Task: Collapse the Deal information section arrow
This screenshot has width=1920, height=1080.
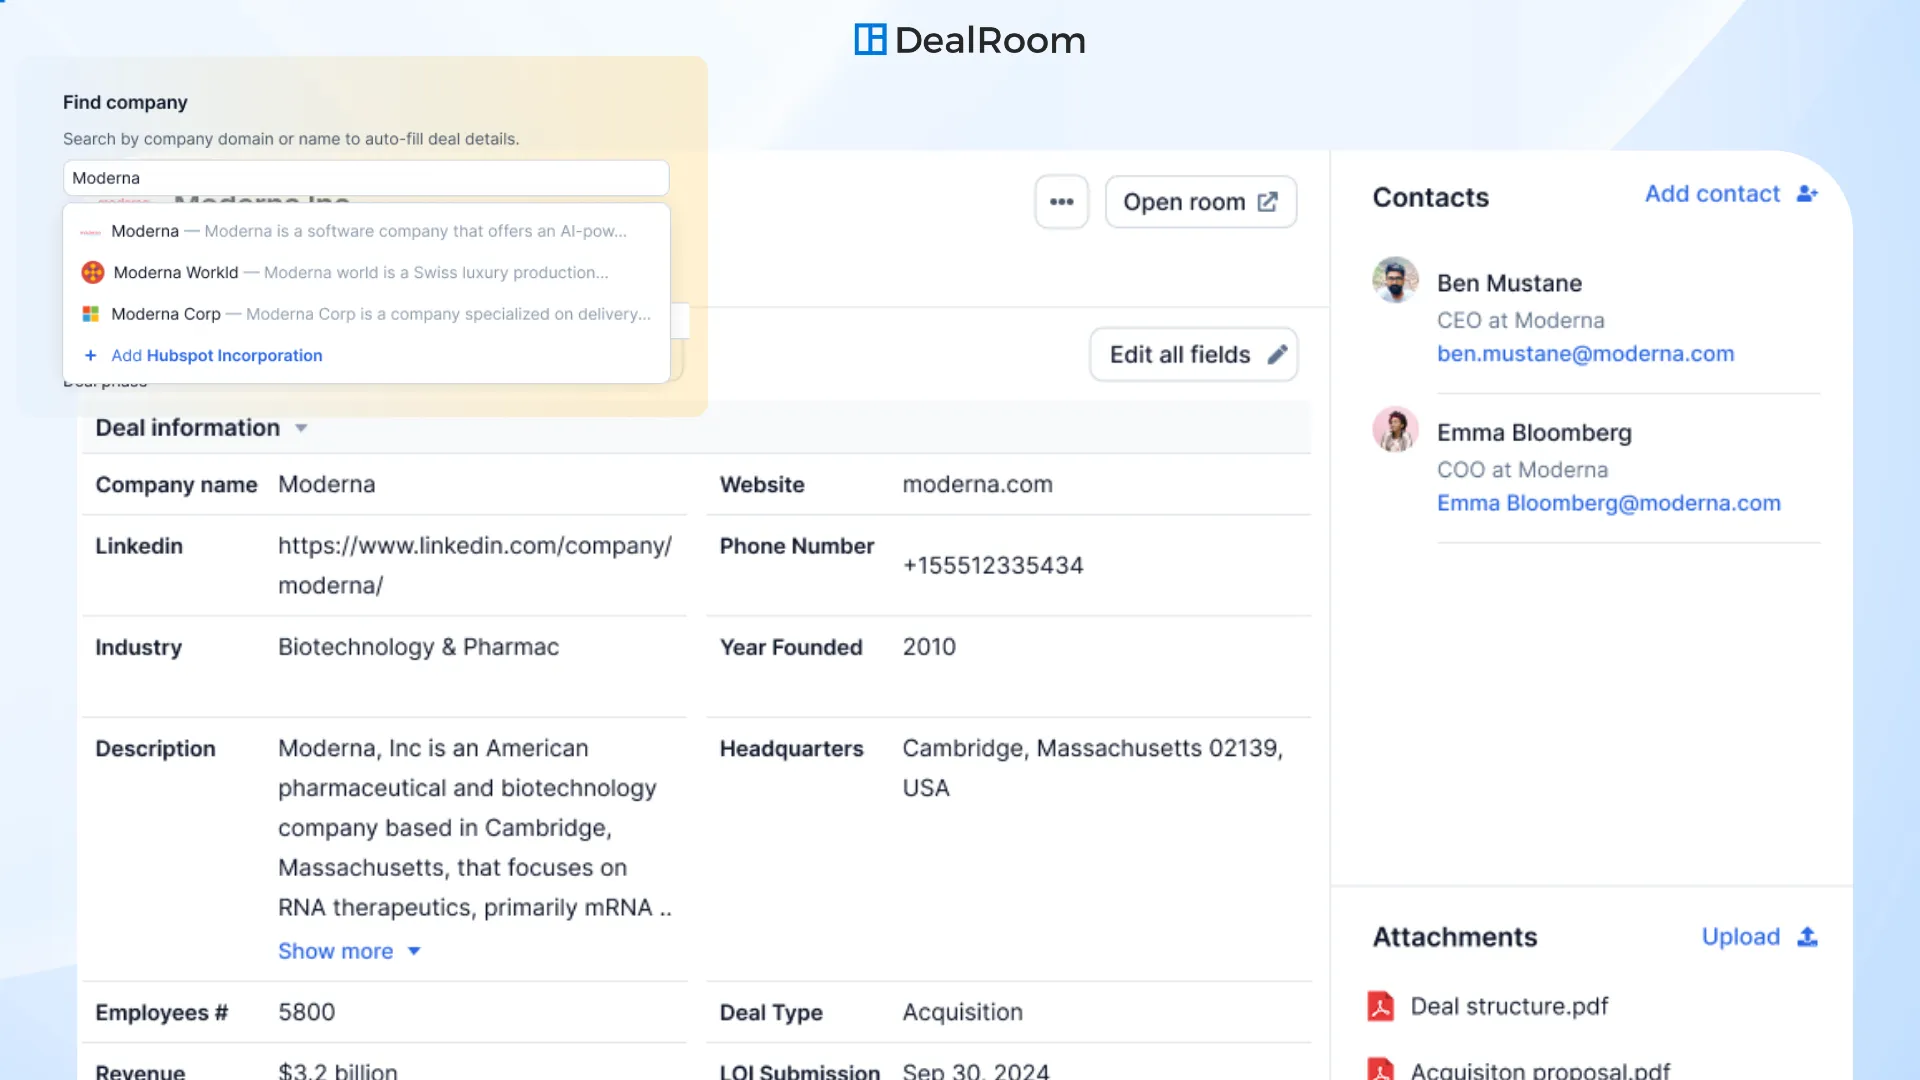Action: point(301,428)
